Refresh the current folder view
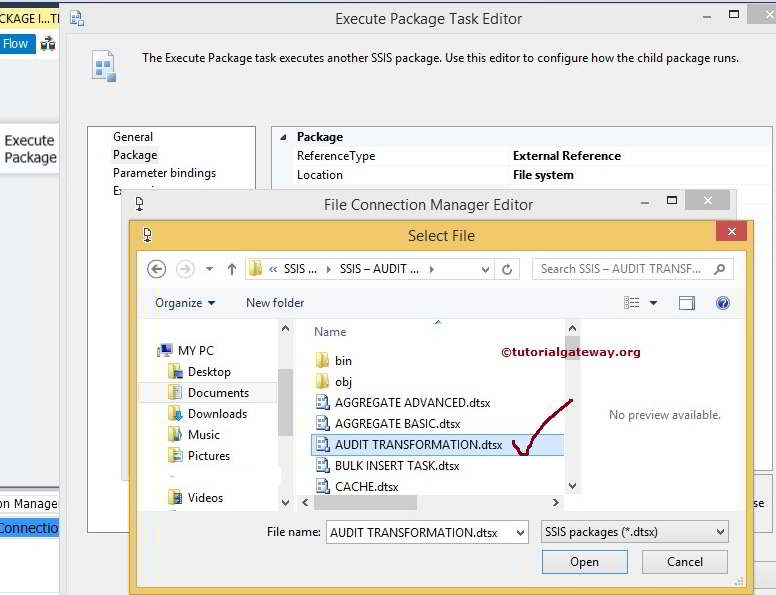Screen dimensions: 776x595 (x=507, y=269)
